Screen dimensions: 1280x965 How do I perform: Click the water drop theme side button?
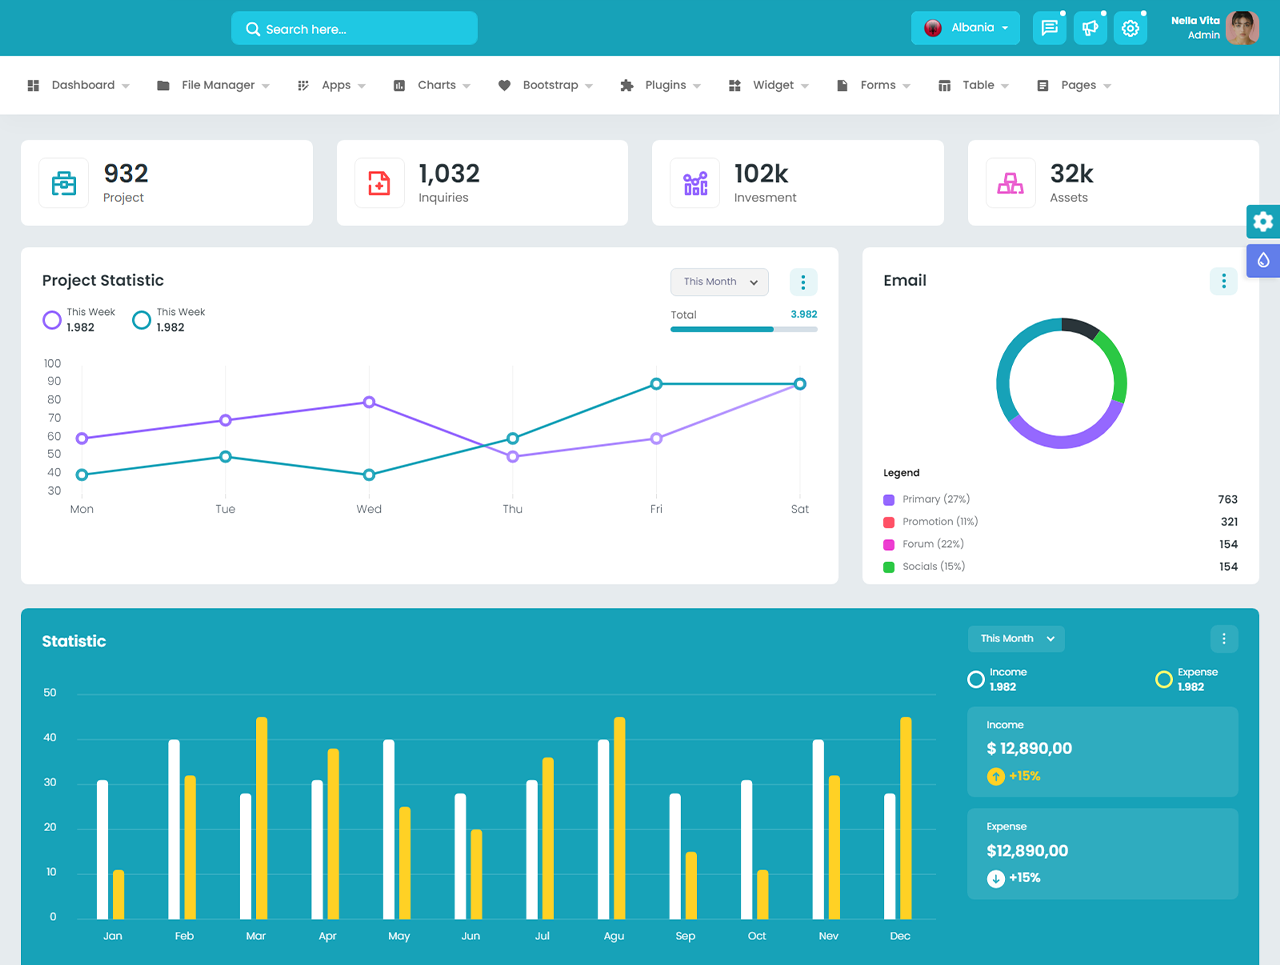(x=1263, y=260)
